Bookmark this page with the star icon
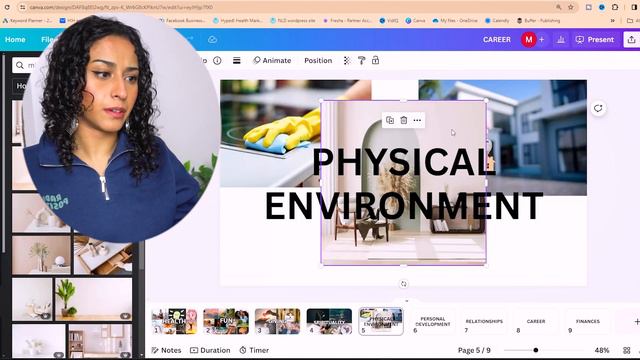Screen dimensions: 640x360 click(x=571, y=7)
